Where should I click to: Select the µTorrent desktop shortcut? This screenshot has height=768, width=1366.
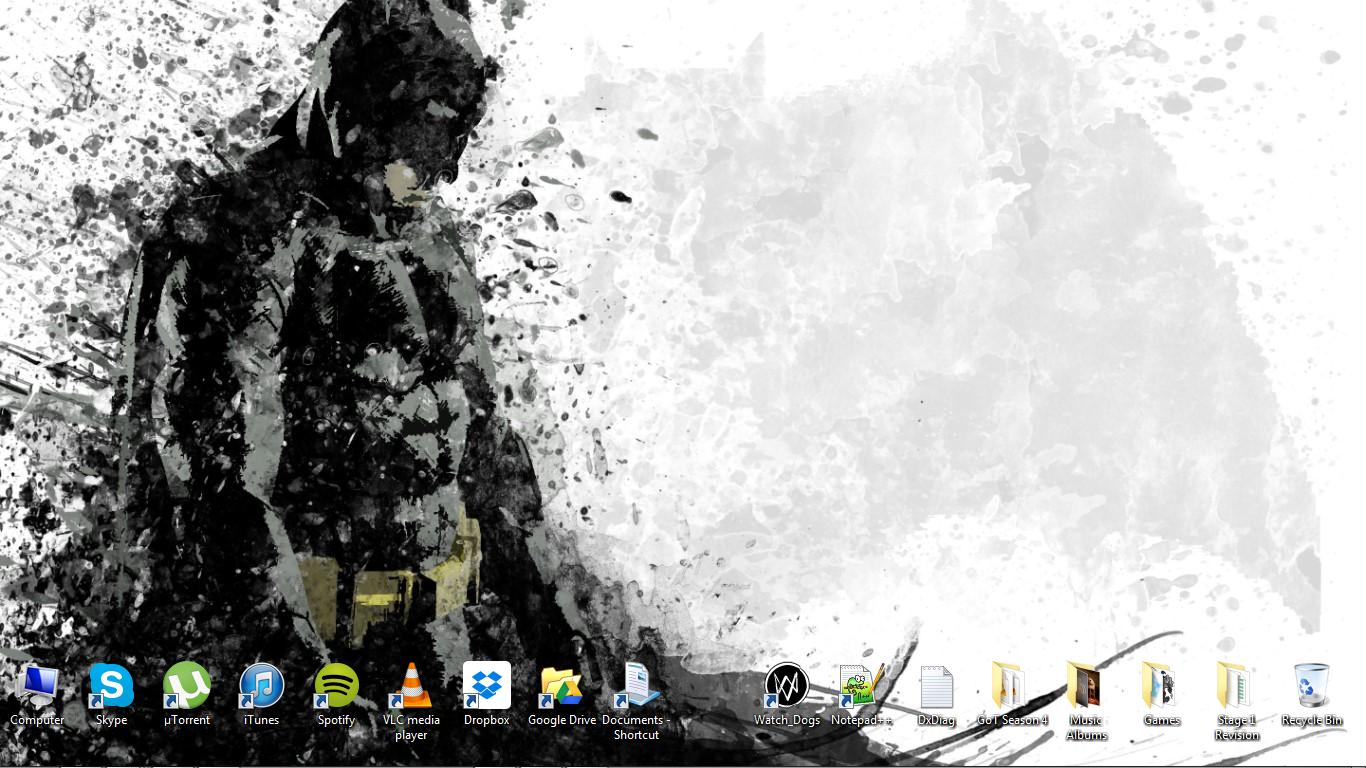[186, 686]
